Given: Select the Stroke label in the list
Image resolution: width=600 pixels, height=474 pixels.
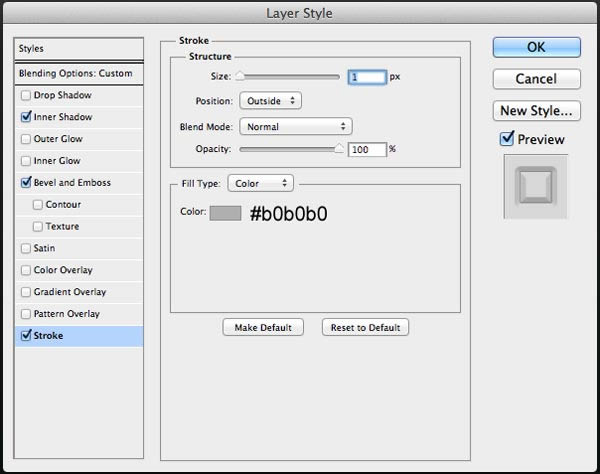Looking at the screenshot, I should click(49, 336).
